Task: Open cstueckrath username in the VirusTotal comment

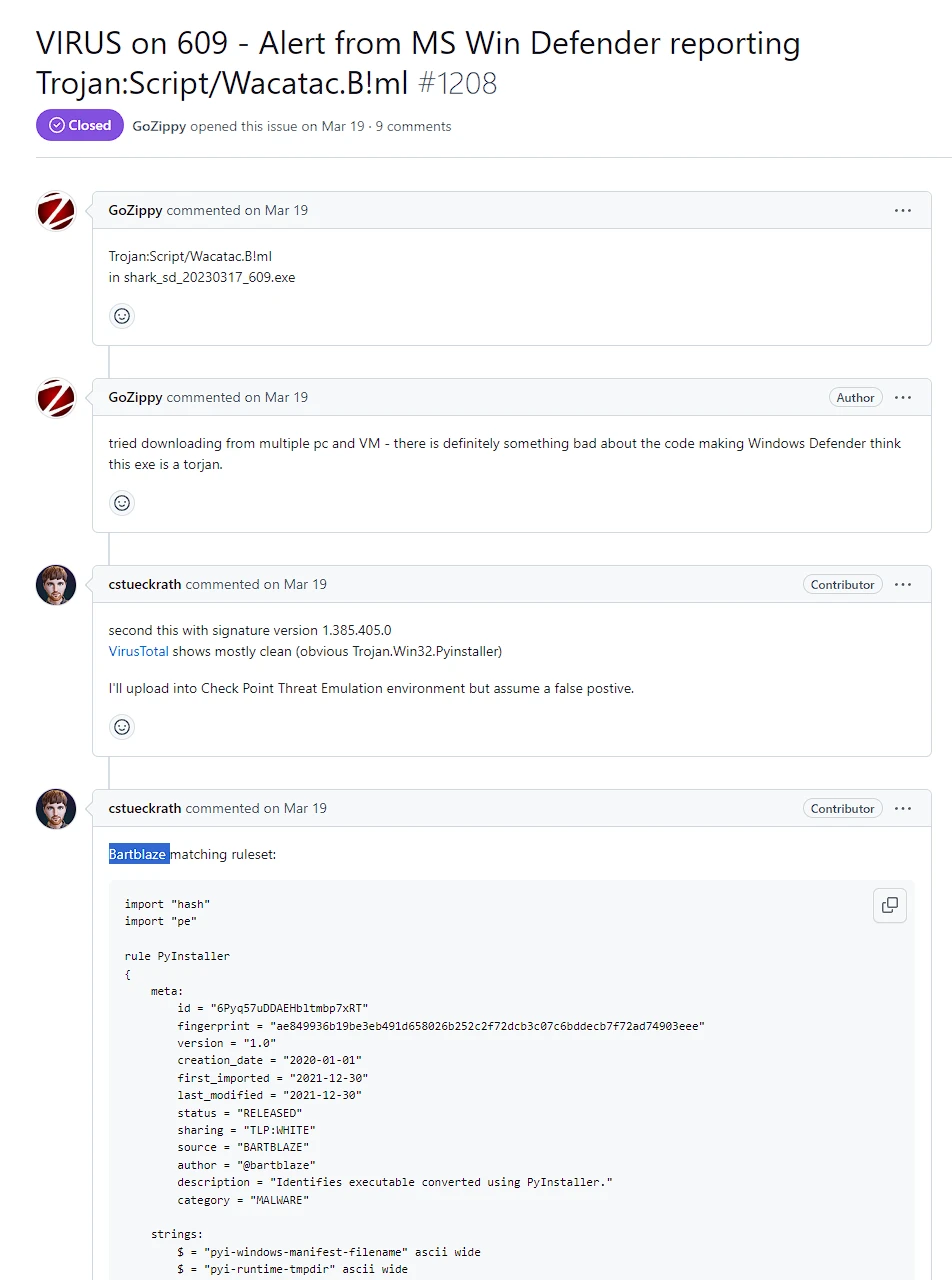Action: click(x=145, y=584)
